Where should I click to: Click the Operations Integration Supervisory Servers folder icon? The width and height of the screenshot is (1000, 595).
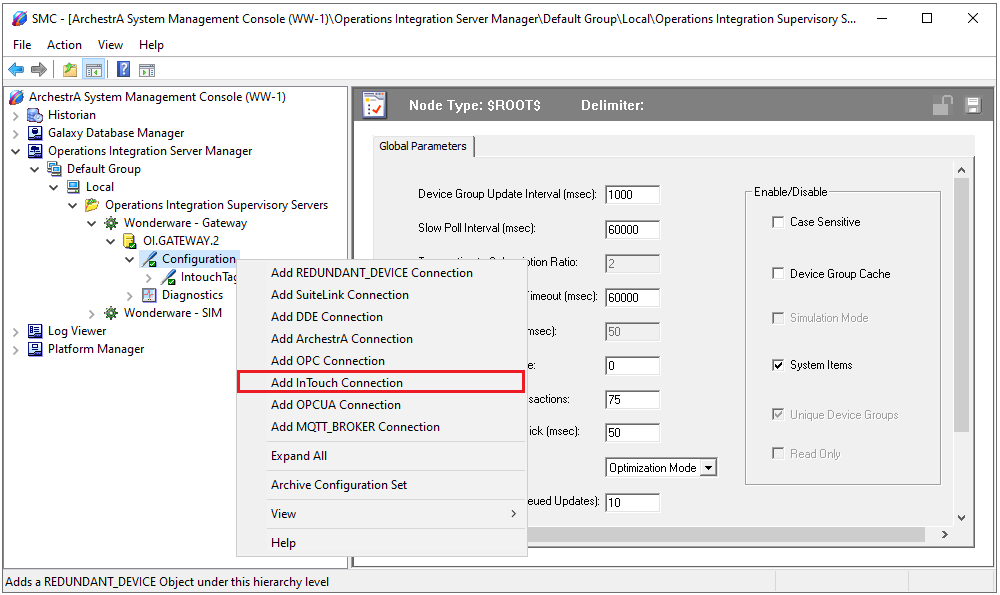(x=92, y=205)
